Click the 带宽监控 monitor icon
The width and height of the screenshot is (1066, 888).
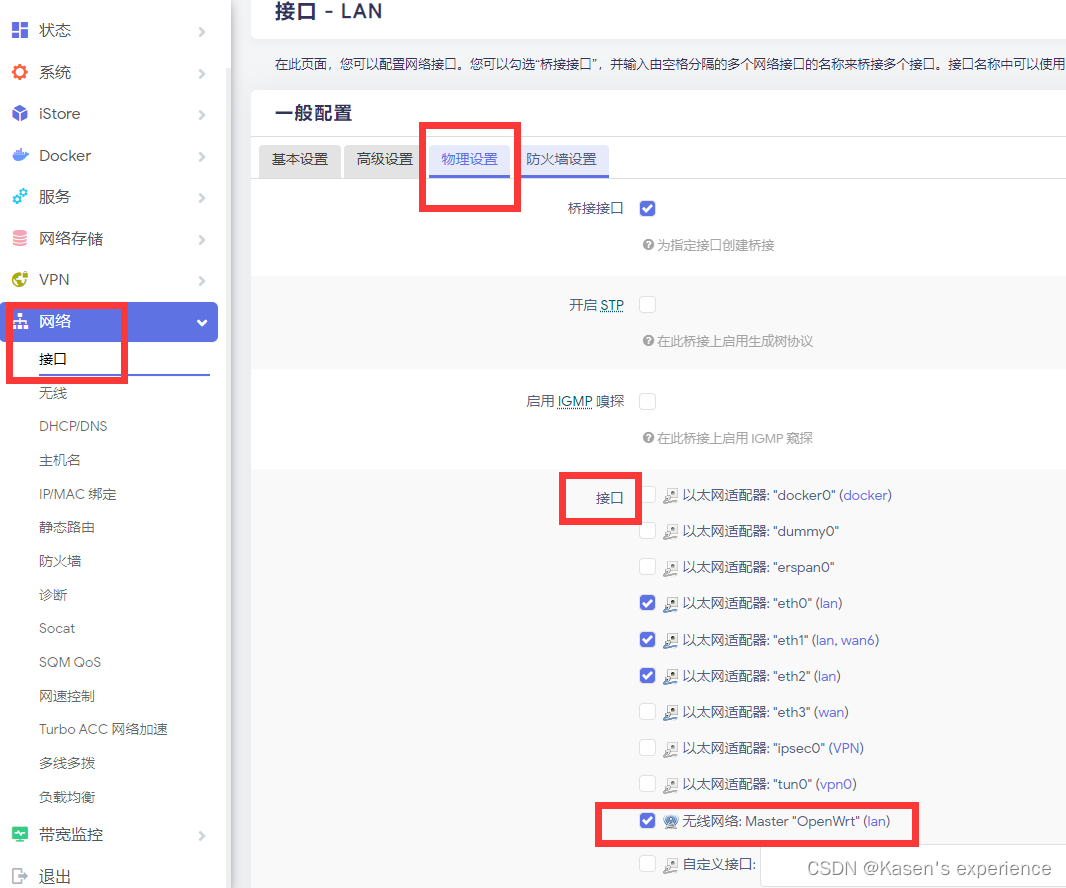pyautogui.click(x=20, y=834)
